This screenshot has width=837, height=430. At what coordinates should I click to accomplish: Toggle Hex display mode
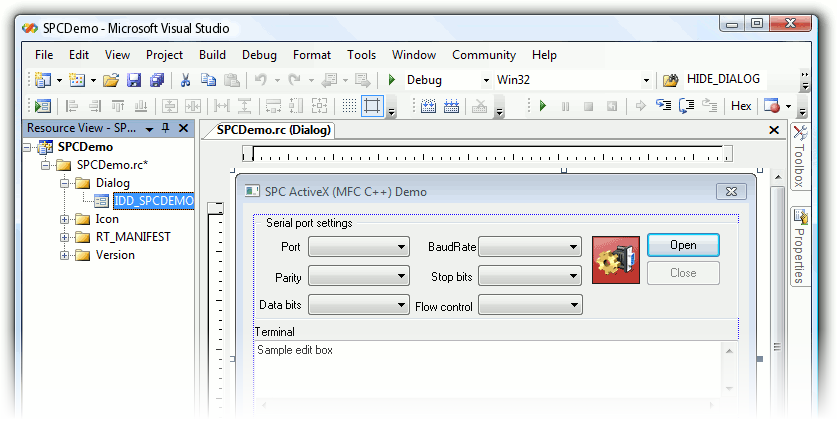click(x=741, y=106)
